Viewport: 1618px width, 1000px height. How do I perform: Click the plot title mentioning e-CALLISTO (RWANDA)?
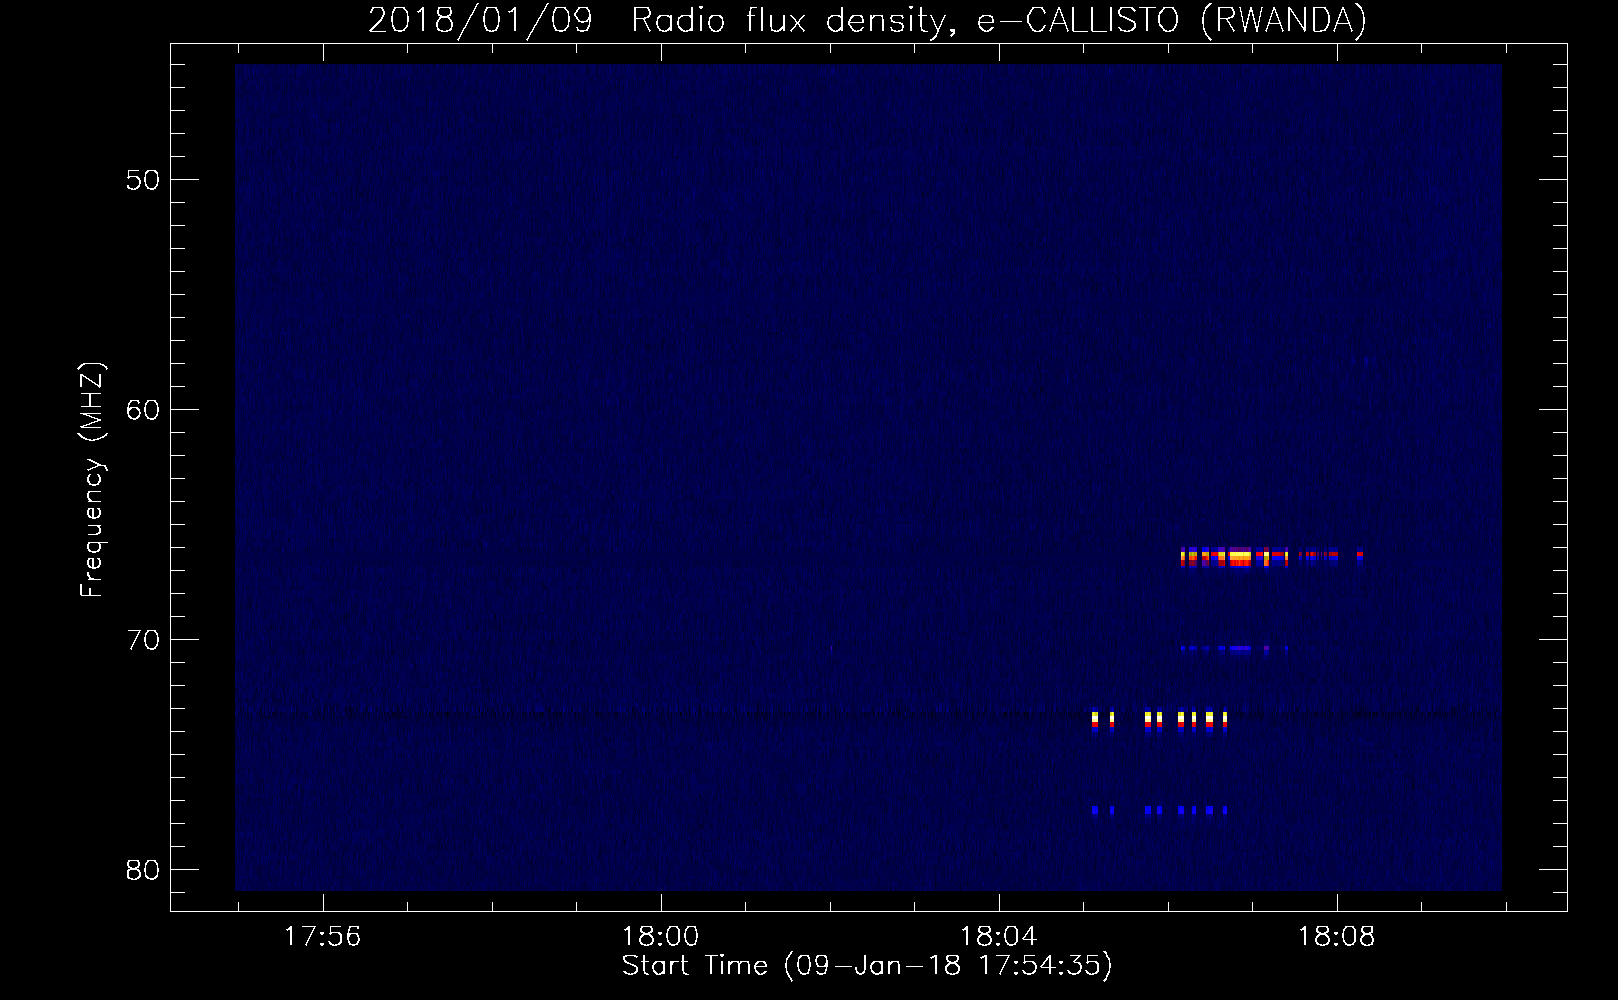click(x=867, y=20)
